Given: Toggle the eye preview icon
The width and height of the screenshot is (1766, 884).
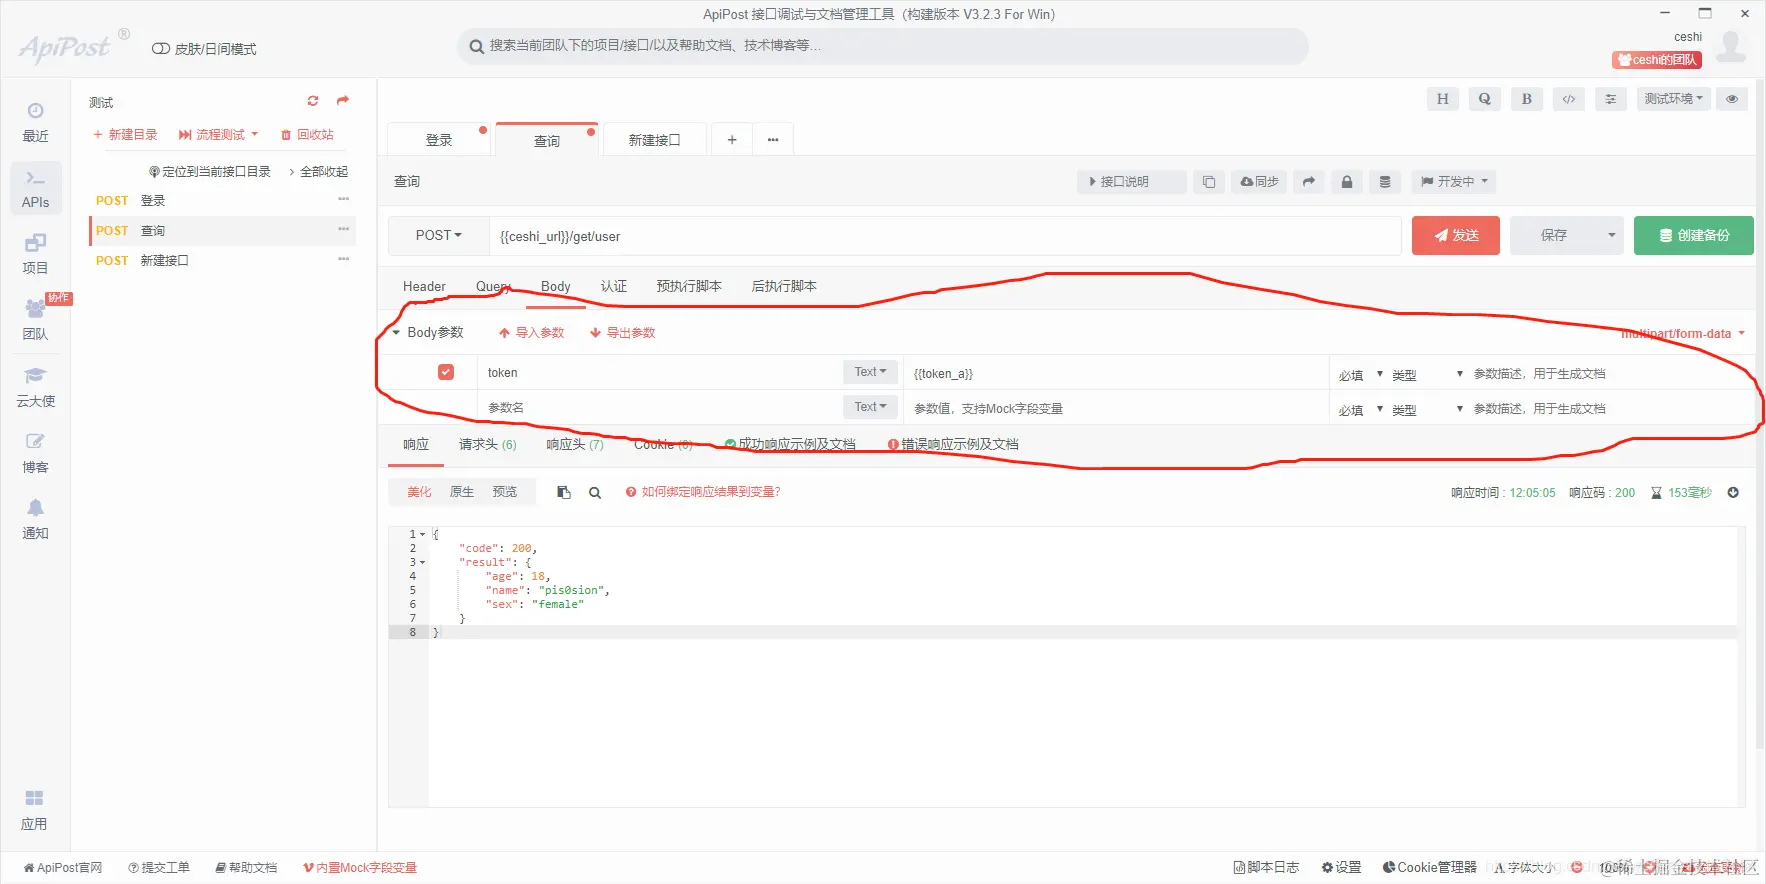Looking at the screenshot, I should (x=1732, y=99).
